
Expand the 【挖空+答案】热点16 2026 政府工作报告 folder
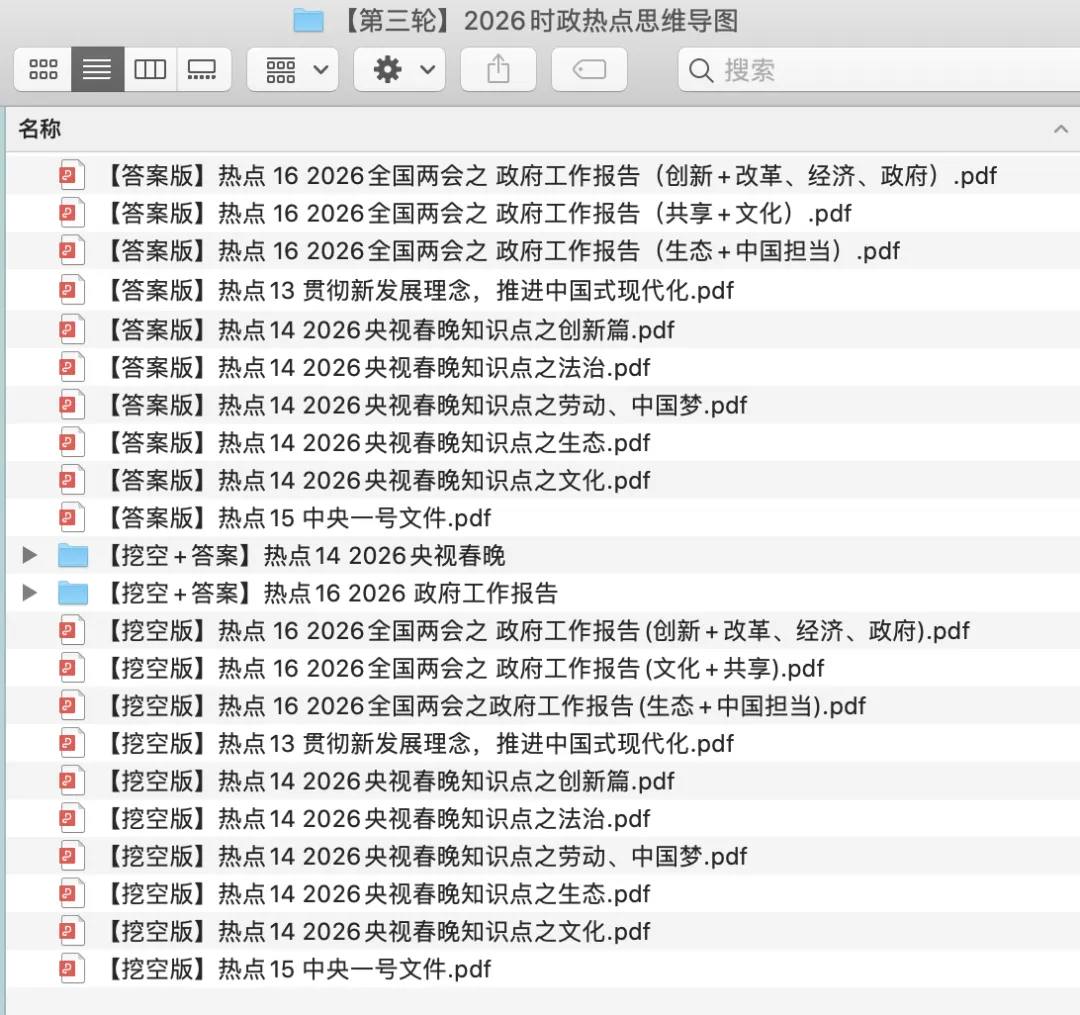click(28, 593)
